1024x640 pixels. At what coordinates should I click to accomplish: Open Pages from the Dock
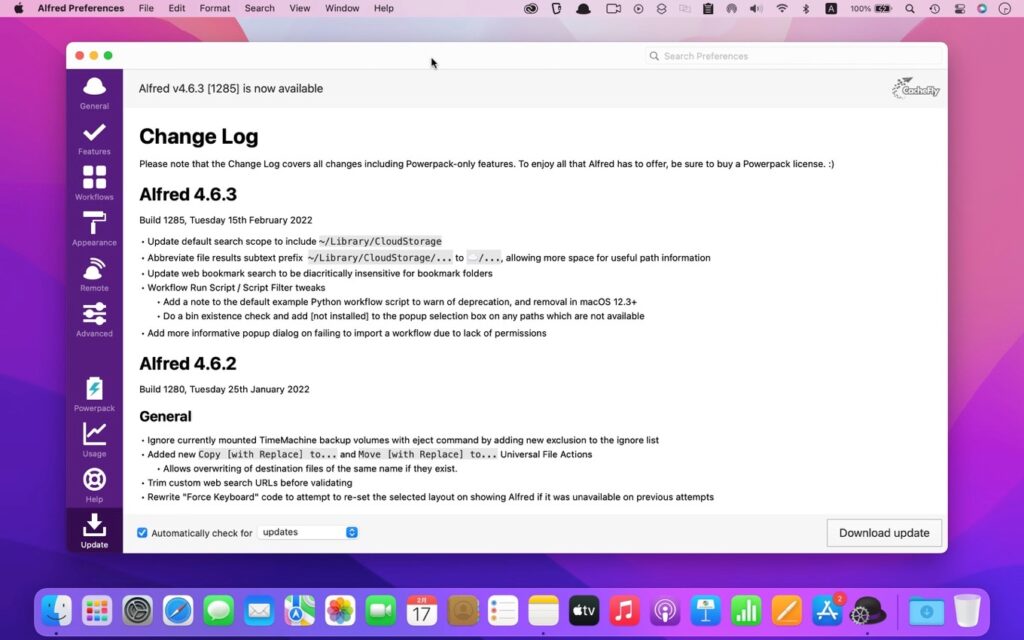[x=786, y=611]
